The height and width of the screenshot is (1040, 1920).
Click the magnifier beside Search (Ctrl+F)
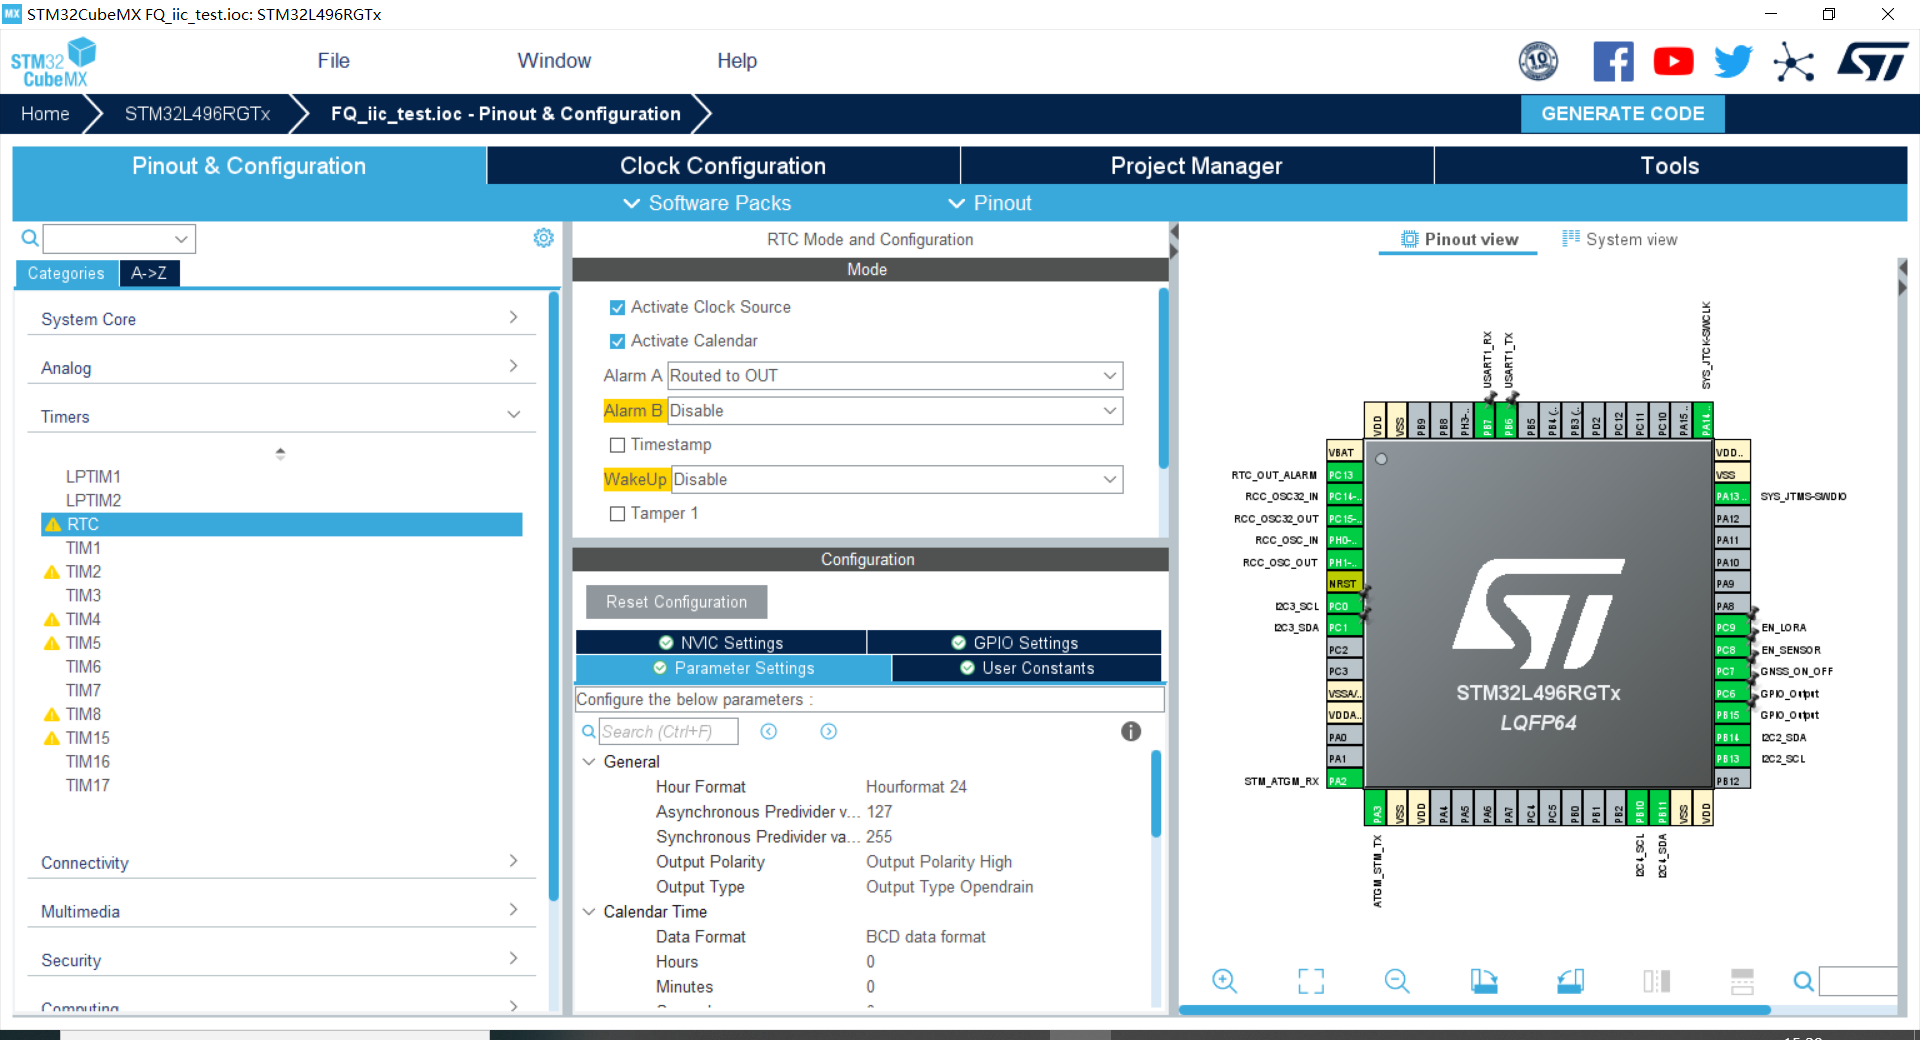[x=589, y=732]
